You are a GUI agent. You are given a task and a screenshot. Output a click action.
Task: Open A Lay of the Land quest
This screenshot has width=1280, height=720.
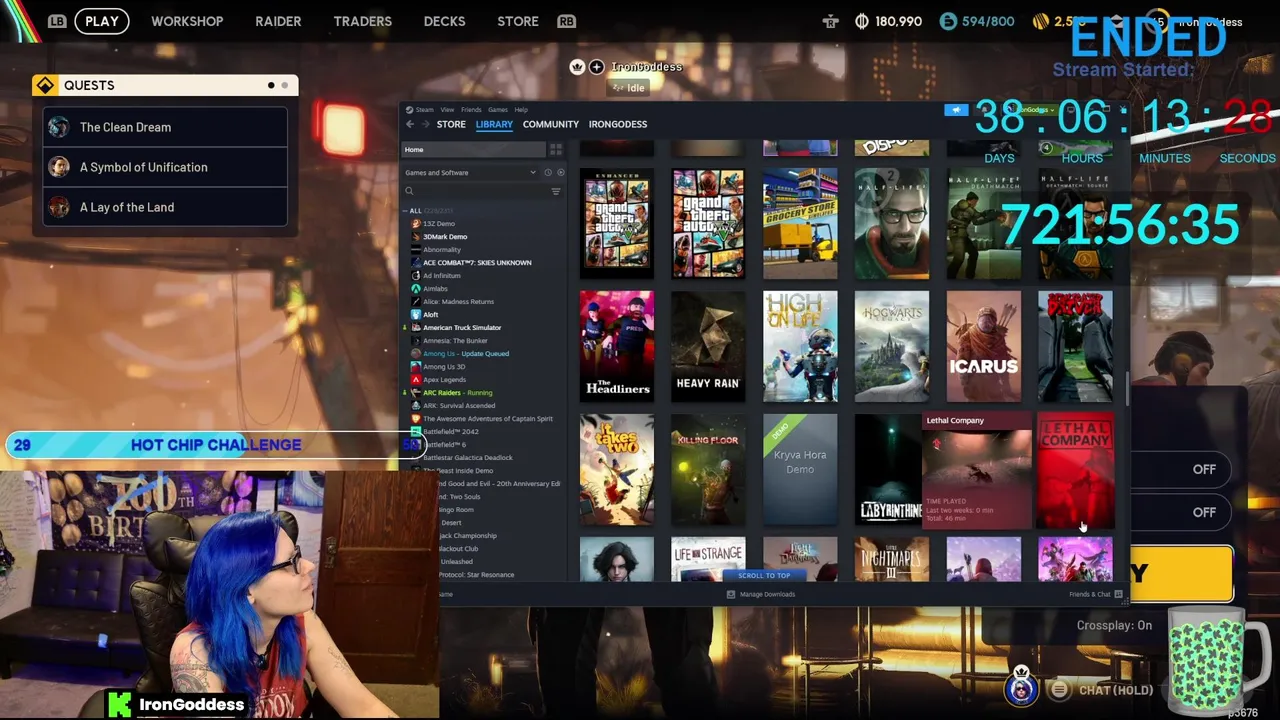click(166, 207)
